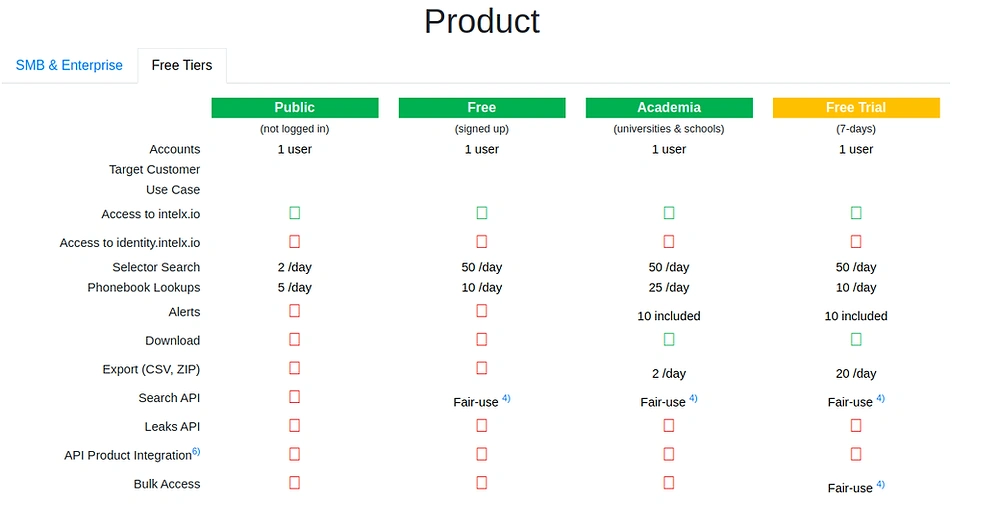Click Free Trial's red Leaks API icon
The image size is (999, 526).
click(856, 425)
